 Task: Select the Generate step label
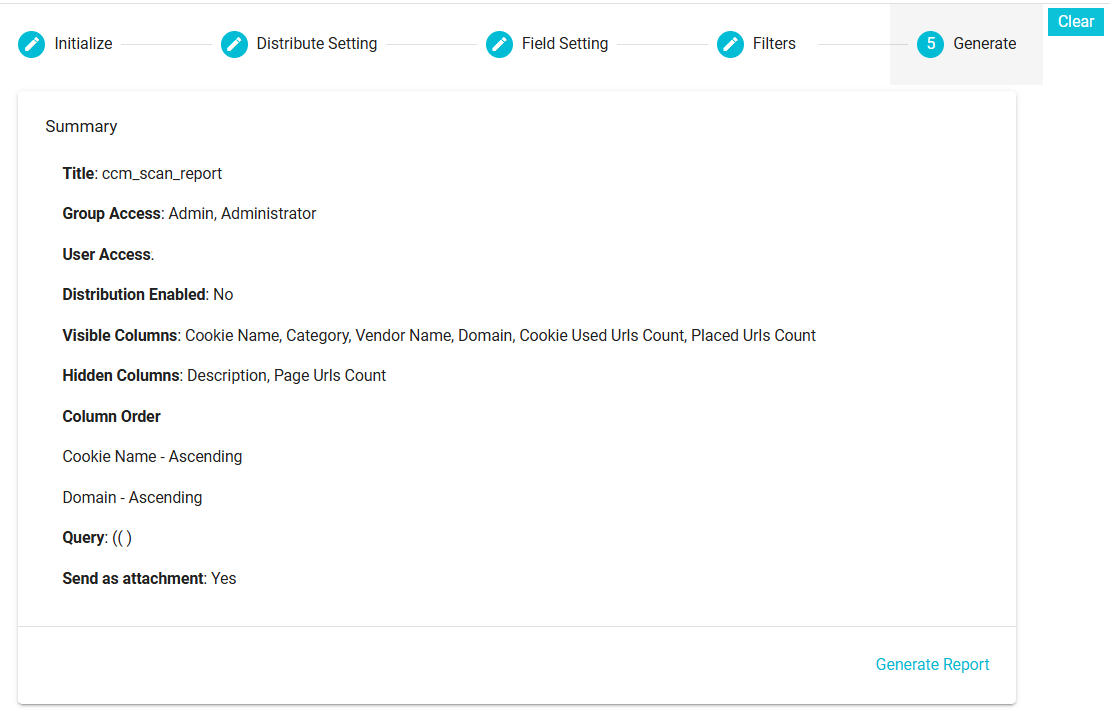pos(984,44)
